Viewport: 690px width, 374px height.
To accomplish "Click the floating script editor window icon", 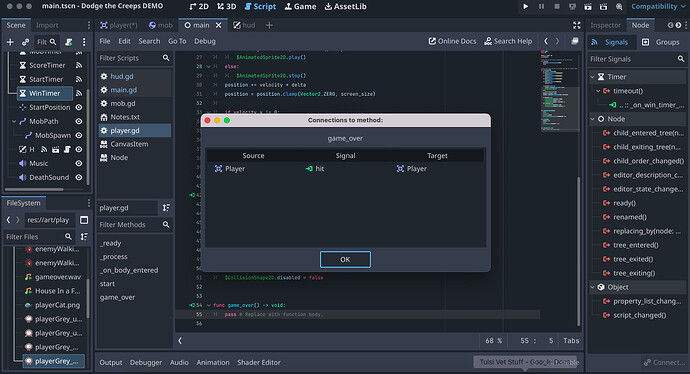I will pyautogui.click(x=575, y=41).
